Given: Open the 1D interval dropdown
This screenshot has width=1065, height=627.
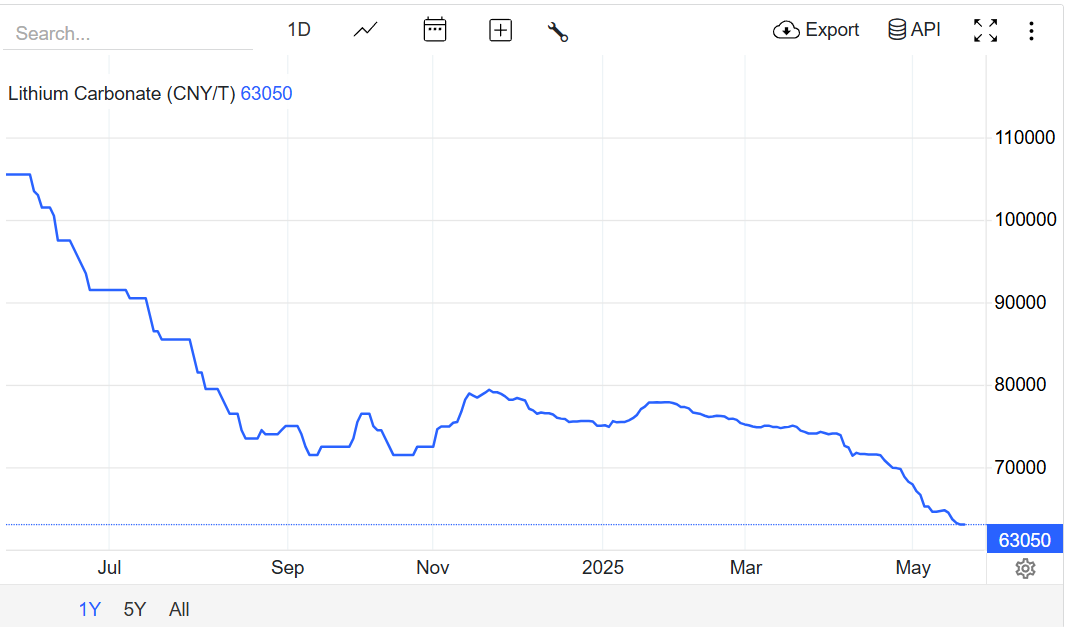Looking at the screenshot, I should click(299, 30).
